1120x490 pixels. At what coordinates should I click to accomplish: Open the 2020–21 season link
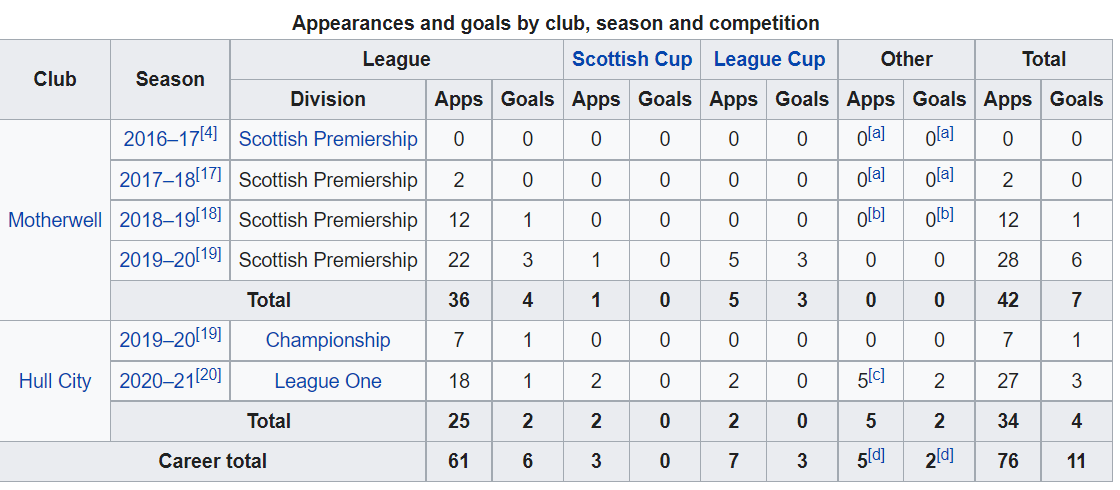pyautogui.click(x=158, y=381)
